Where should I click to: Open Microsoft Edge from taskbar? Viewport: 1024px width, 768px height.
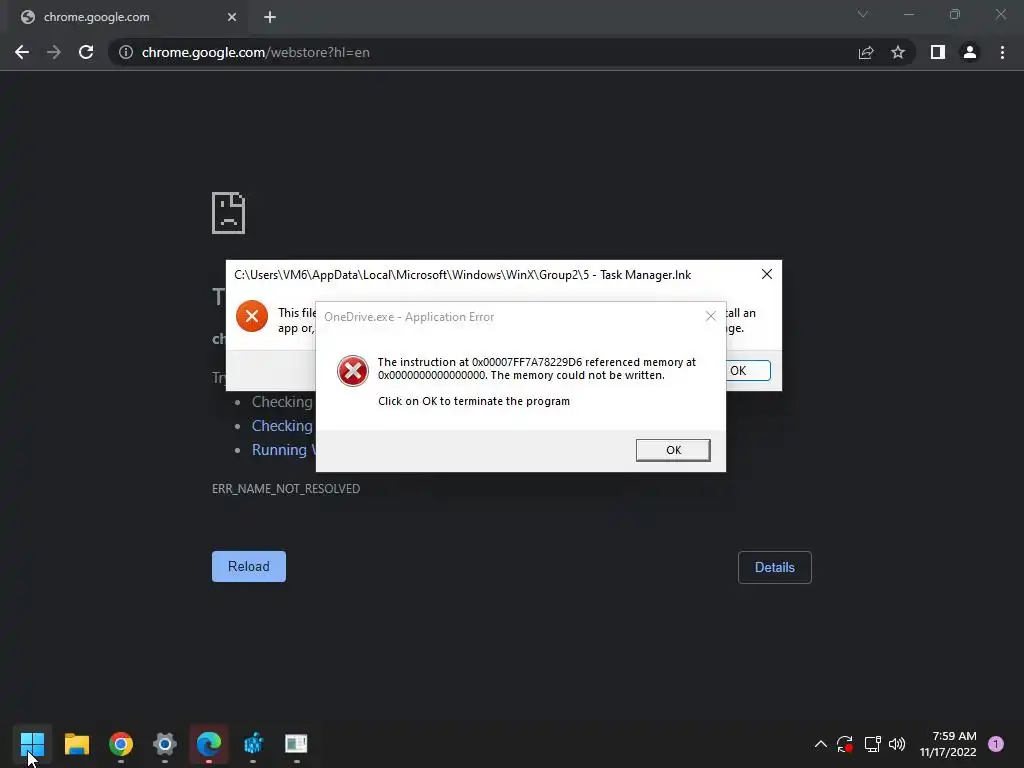(209, 744)
